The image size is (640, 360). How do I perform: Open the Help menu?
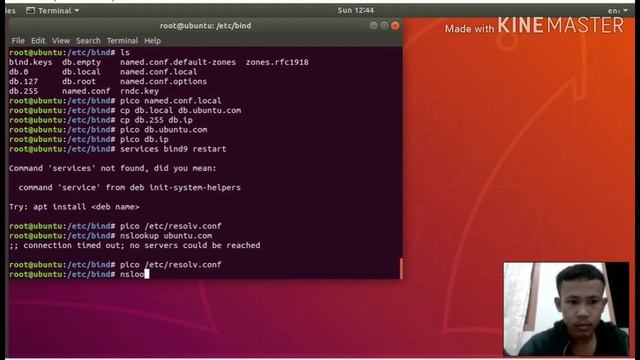point(152,41)
